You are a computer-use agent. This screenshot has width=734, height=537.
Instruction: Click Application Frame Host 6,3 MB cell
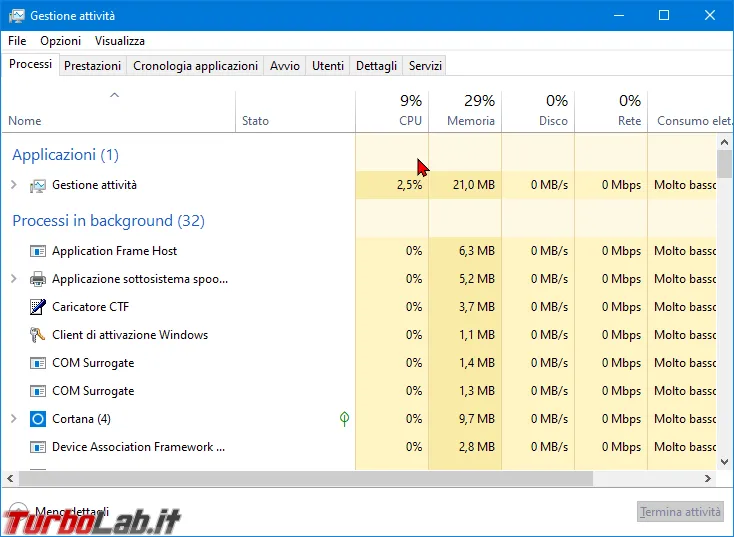(x=465, y=251)
